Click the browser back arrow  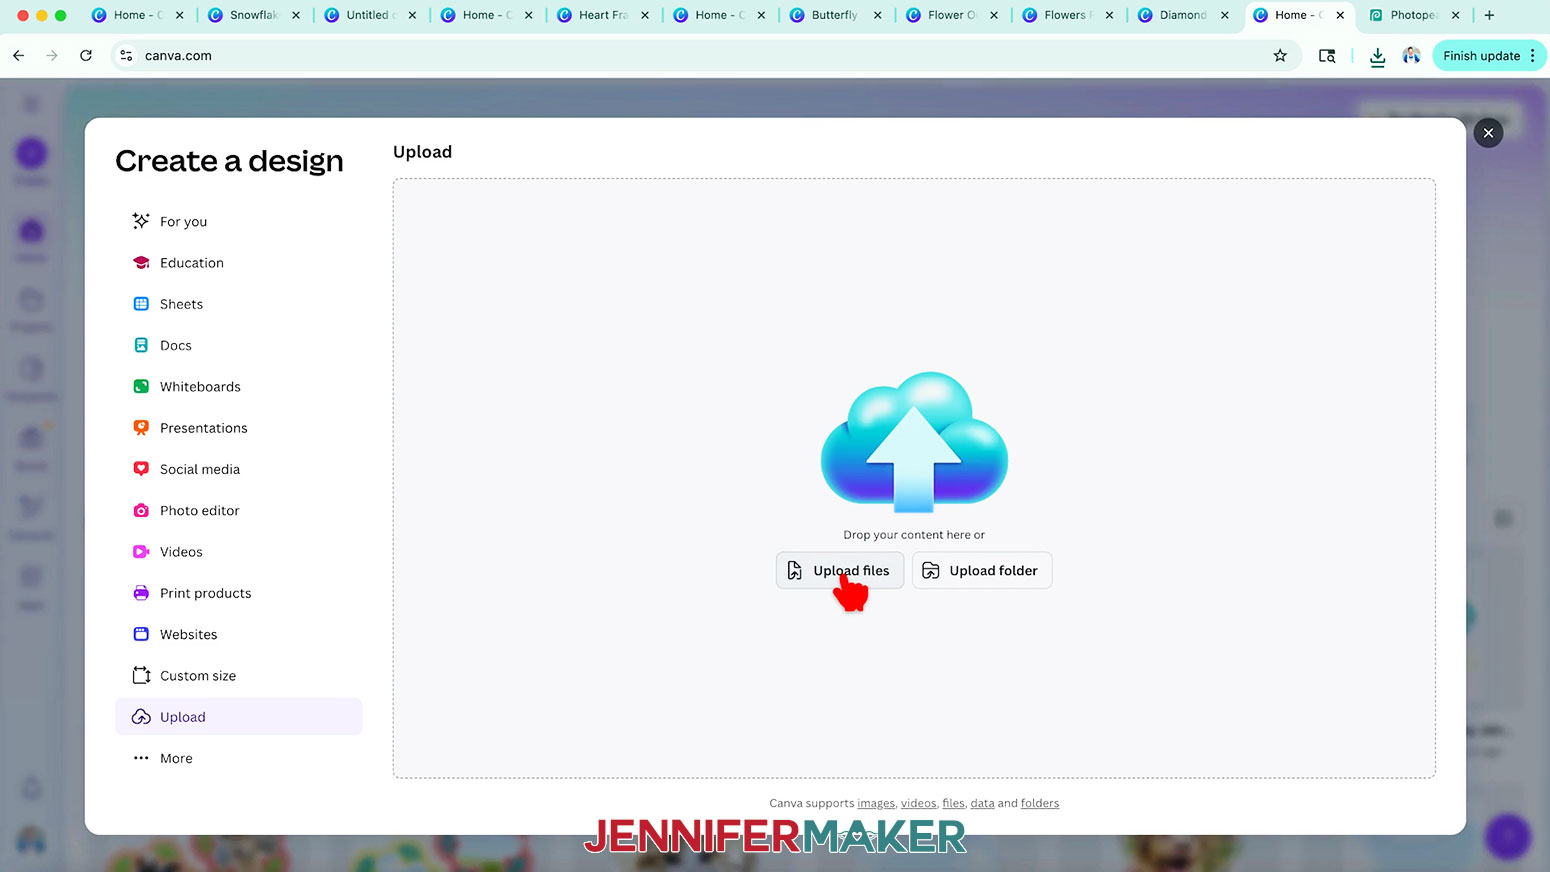tap(19, 56)
